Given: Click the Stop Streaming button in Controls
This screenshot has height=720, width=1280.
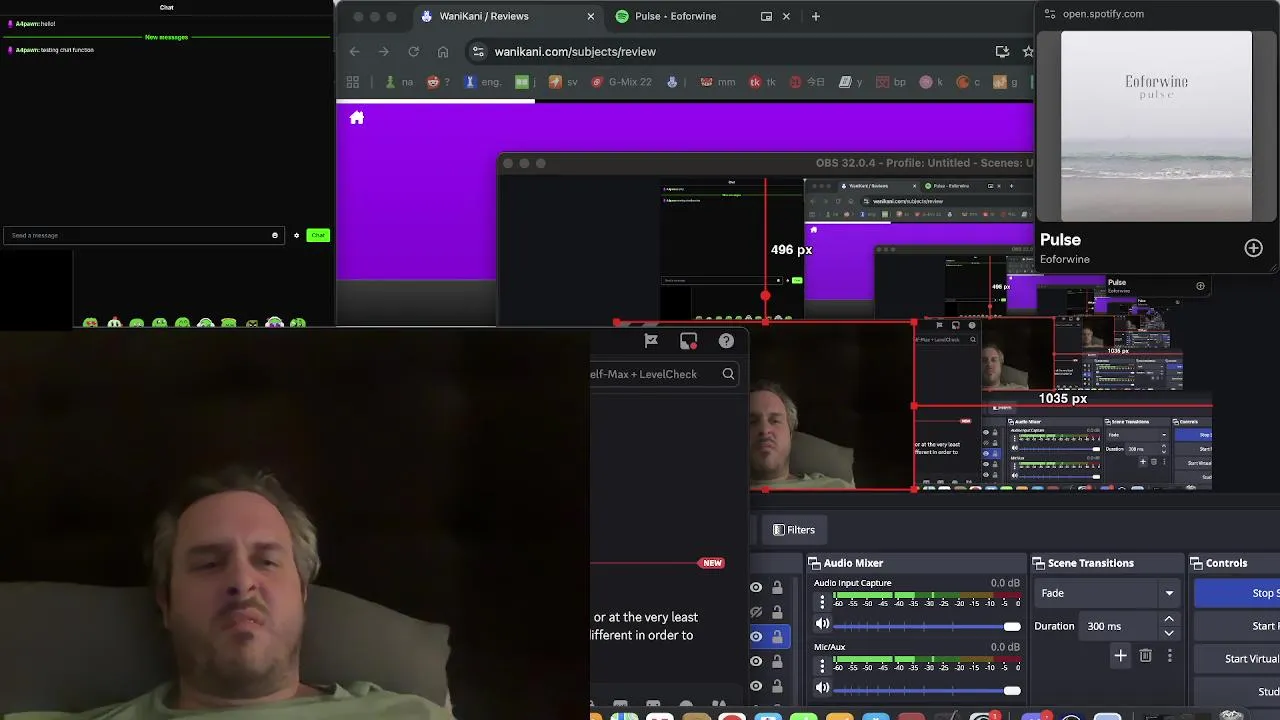Looking at the screenshot, I should [1237, 593].
